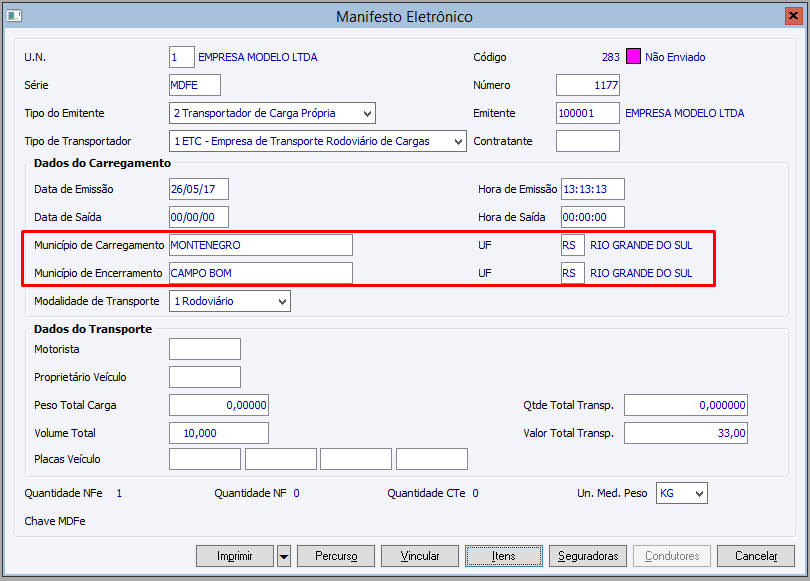Click the Percurso button

click(x=336, y=556)
